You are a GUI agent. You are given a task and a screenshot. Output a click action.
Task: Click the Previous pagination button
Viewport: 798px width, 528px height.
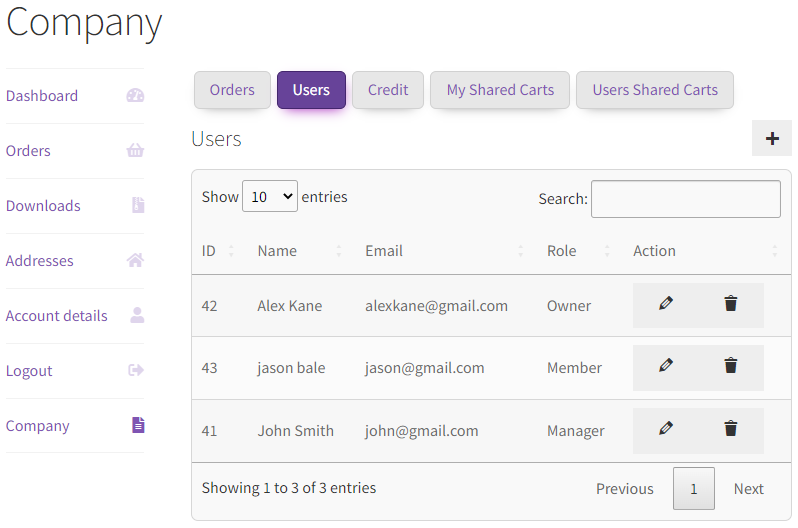tap(624, 489)
